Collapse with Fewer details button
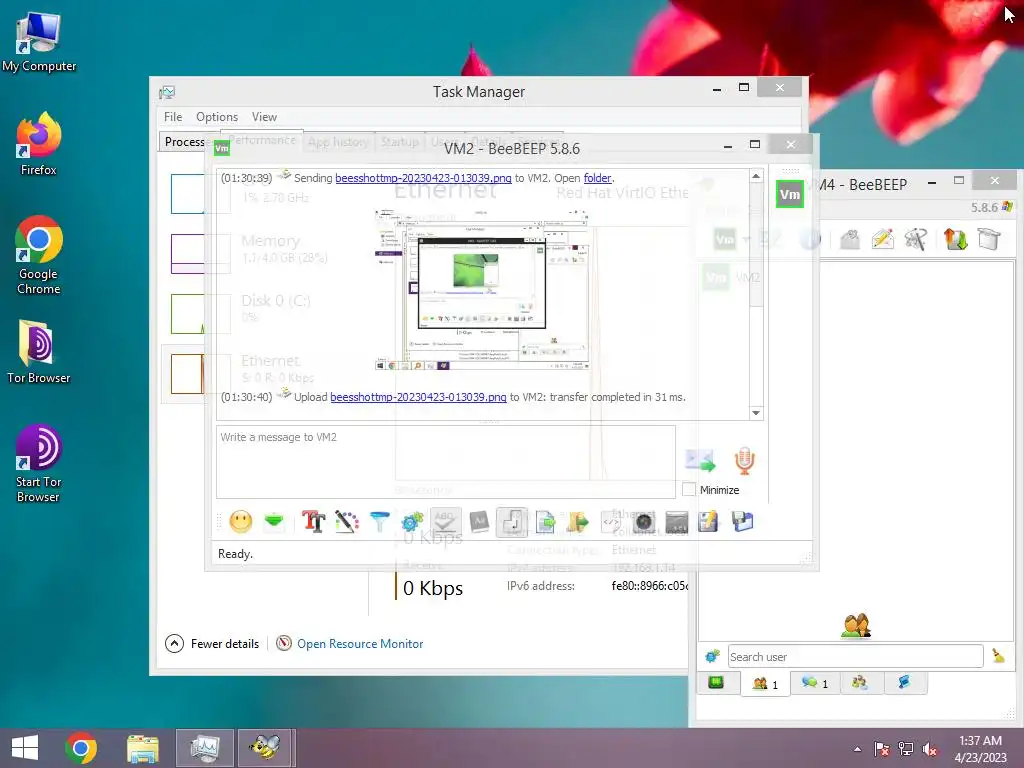Screen dimensions: 1024x768 [x=212, y=644]
